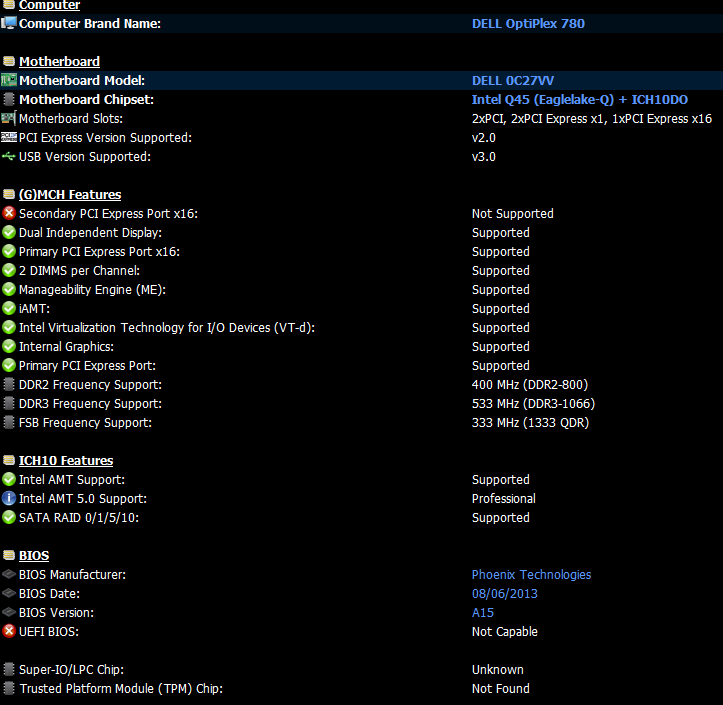Click green check for Primary PCI Express Port x16

pyautogui.click(x=9, y=251)
